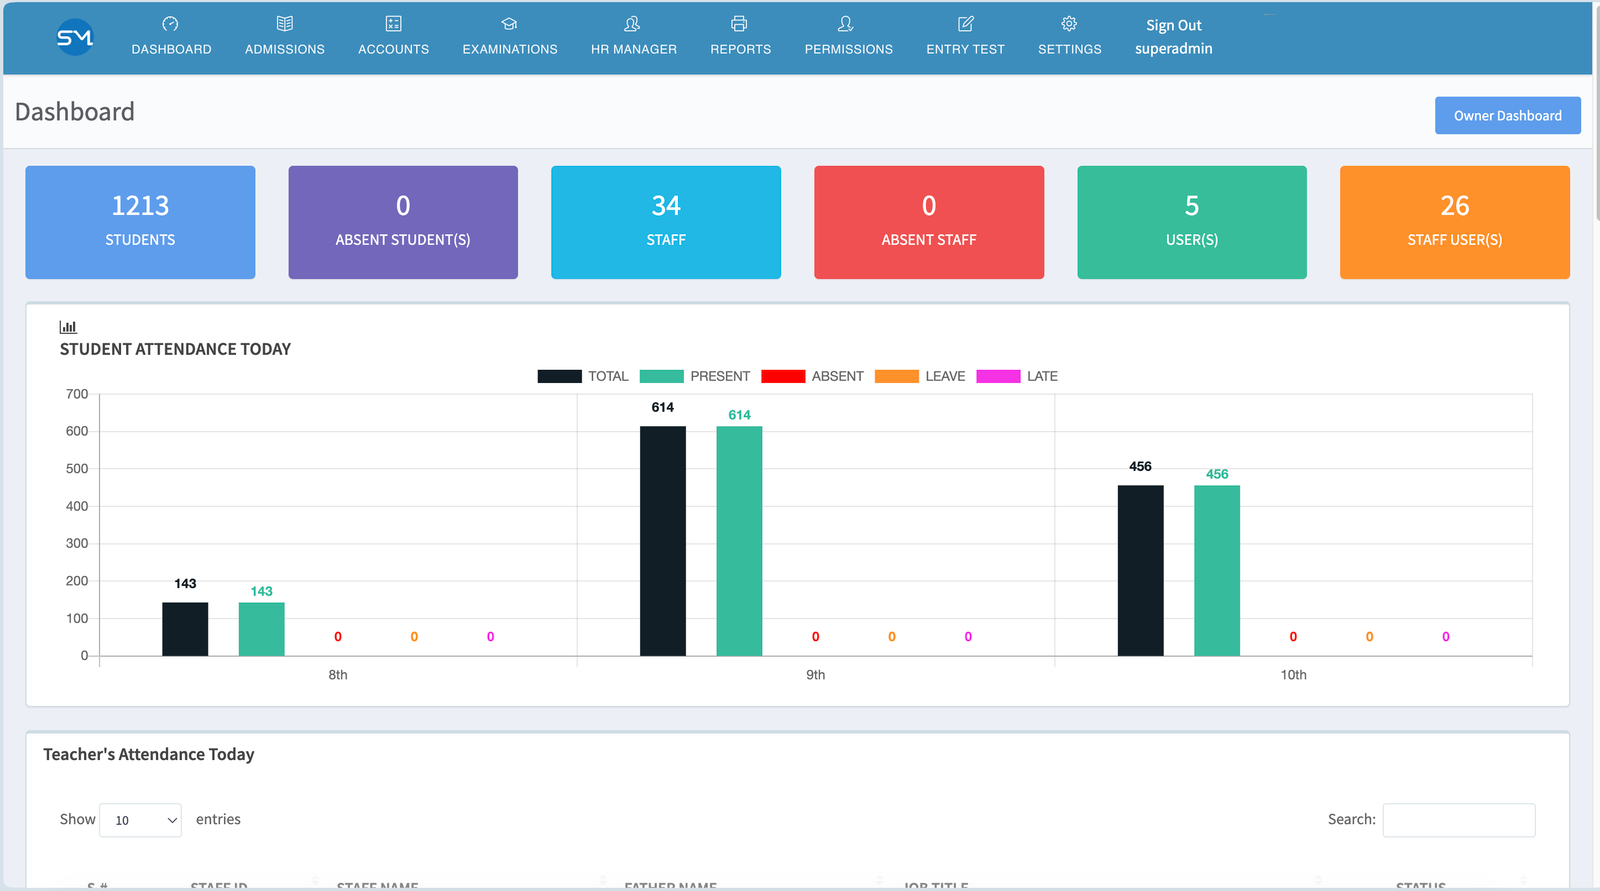Image resolution: width=1600 pixels, height=891 pixels.
Task: Open the 34 Staff card
Action: click(666, 222)
